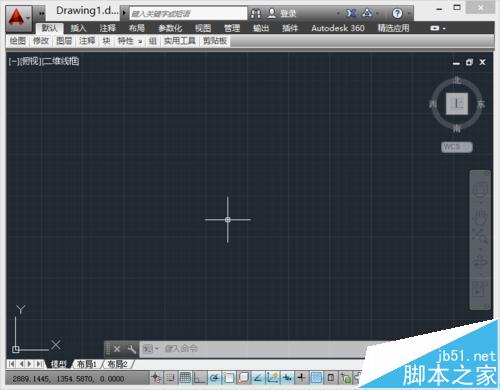Viewport: 500px width, 390px height.
Task: Click the ViewCube 南 compass direction
Action: 457,128
